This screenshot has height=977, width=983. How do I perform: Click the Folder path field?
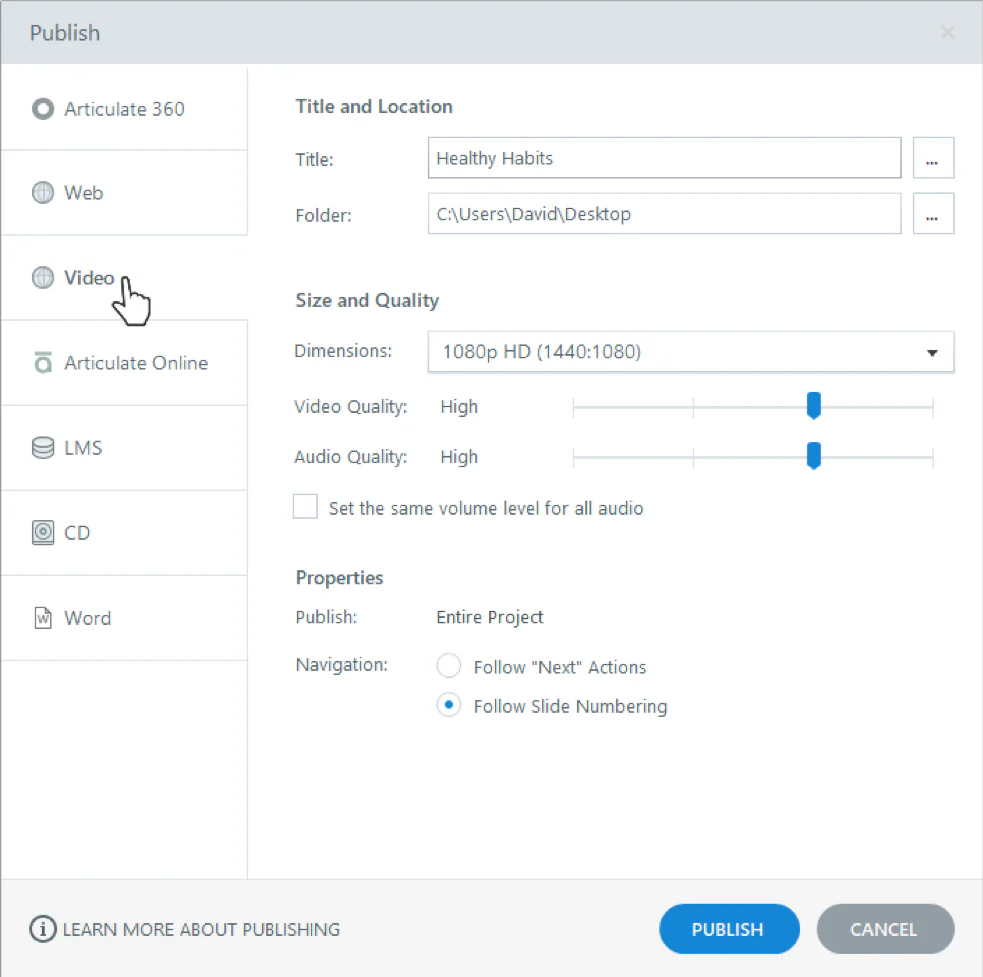click(665, 214)
